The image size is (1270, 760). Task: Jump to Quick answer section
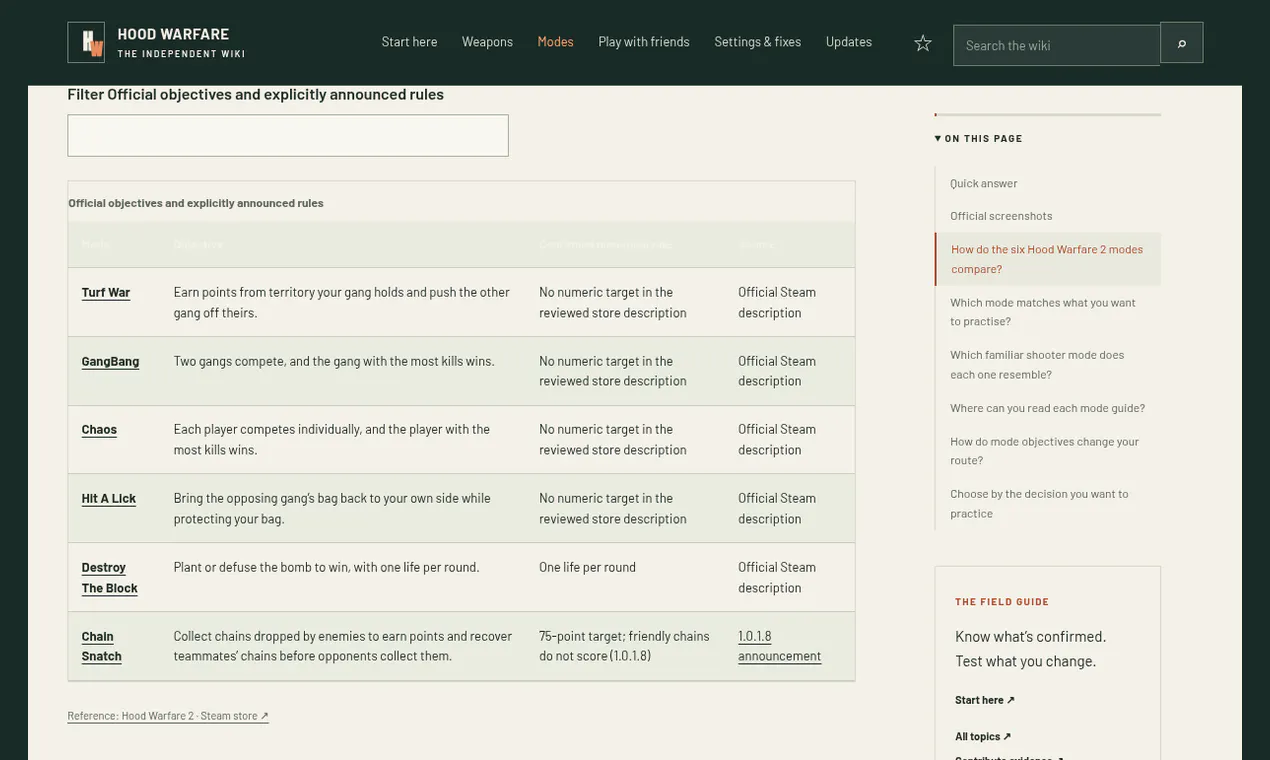click(x=984, y=183)
